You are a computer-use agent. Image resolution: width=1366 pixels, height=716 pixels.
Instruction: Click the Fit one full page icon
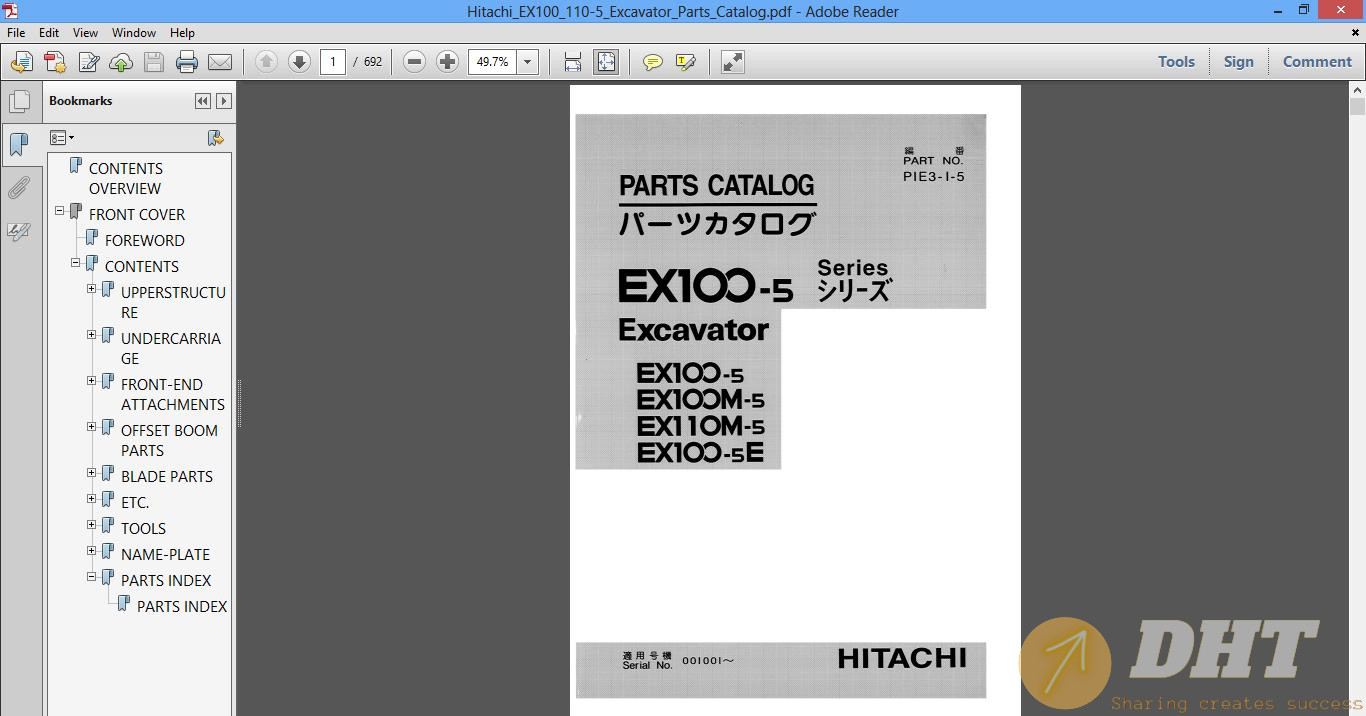tap(606, 62)
